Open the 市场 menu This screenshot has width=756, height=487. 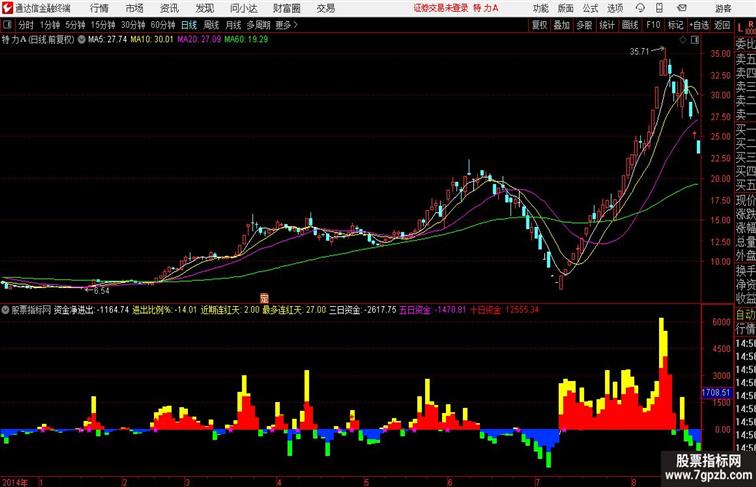[135, 8]
